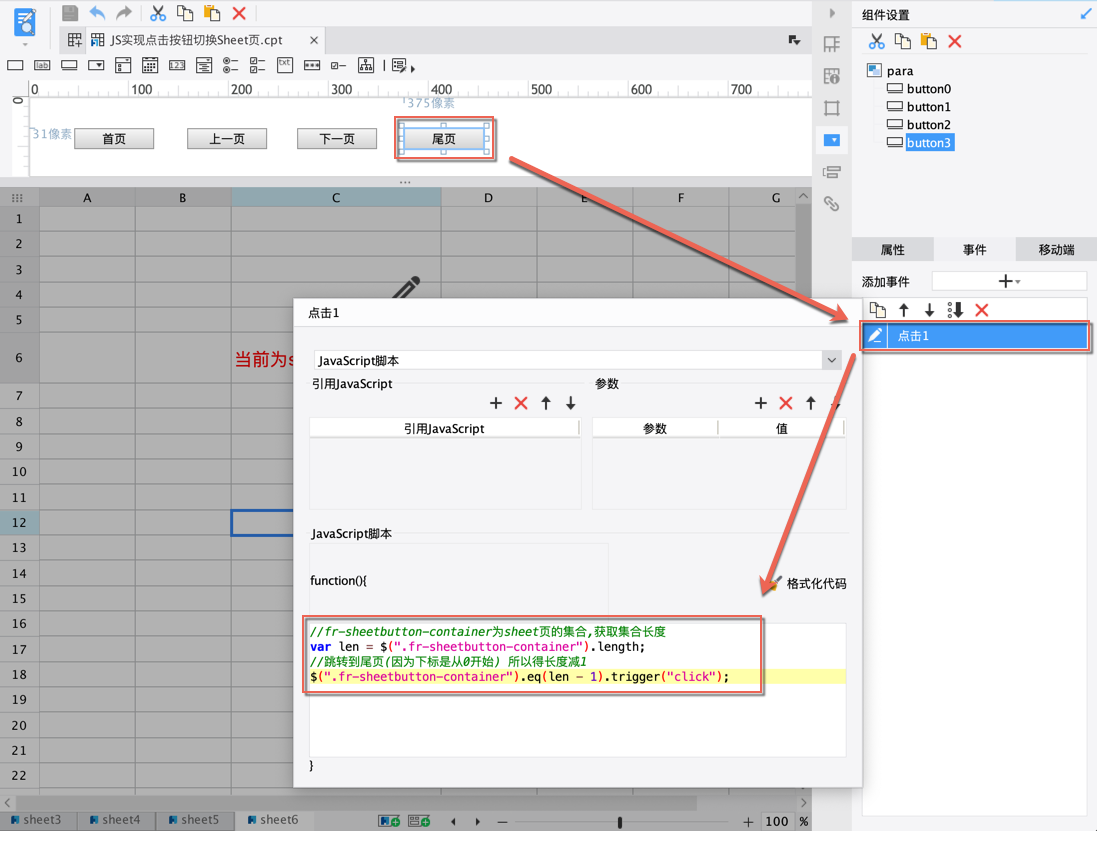Select the checkbox widget icon in widget toolbar
1097x856 pixels.
[x=338, y=66]
